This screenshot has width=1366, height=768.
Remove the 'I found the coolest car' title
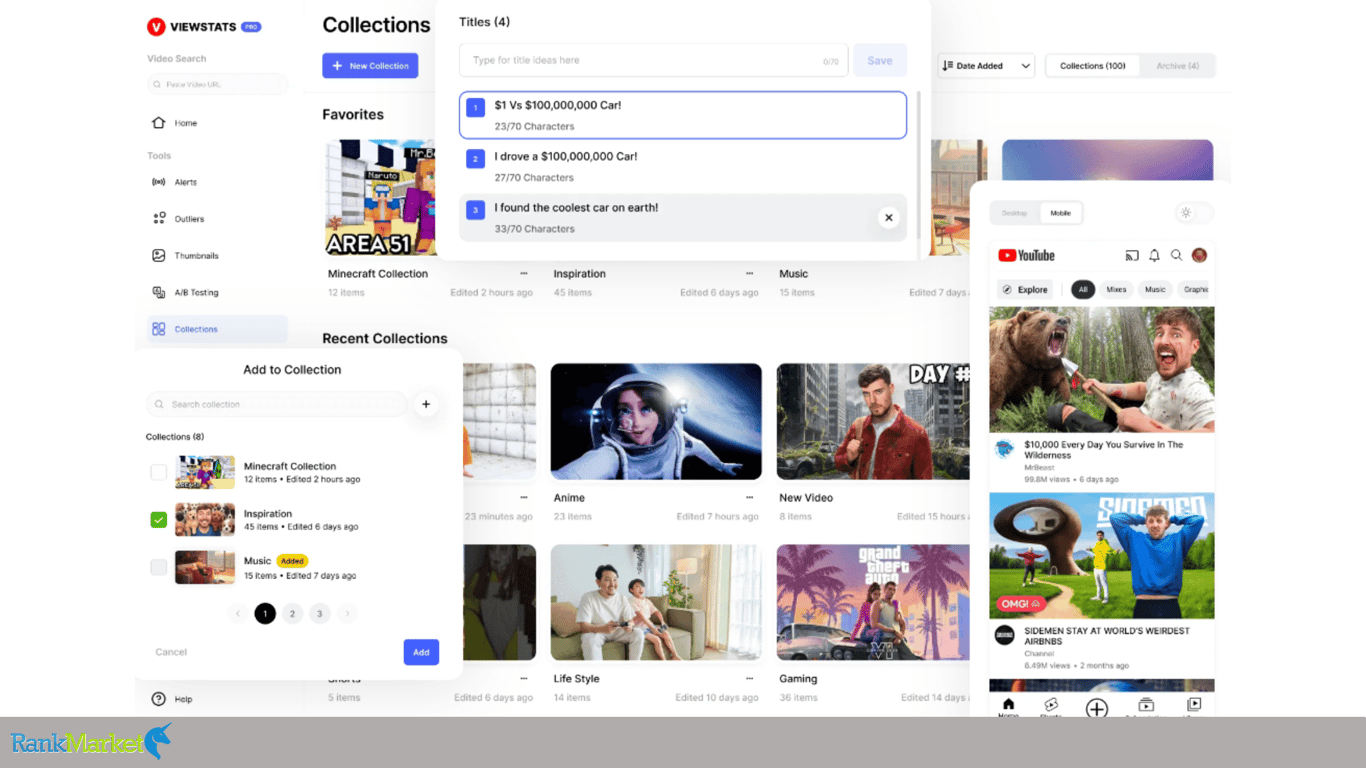tap(888, 218)
